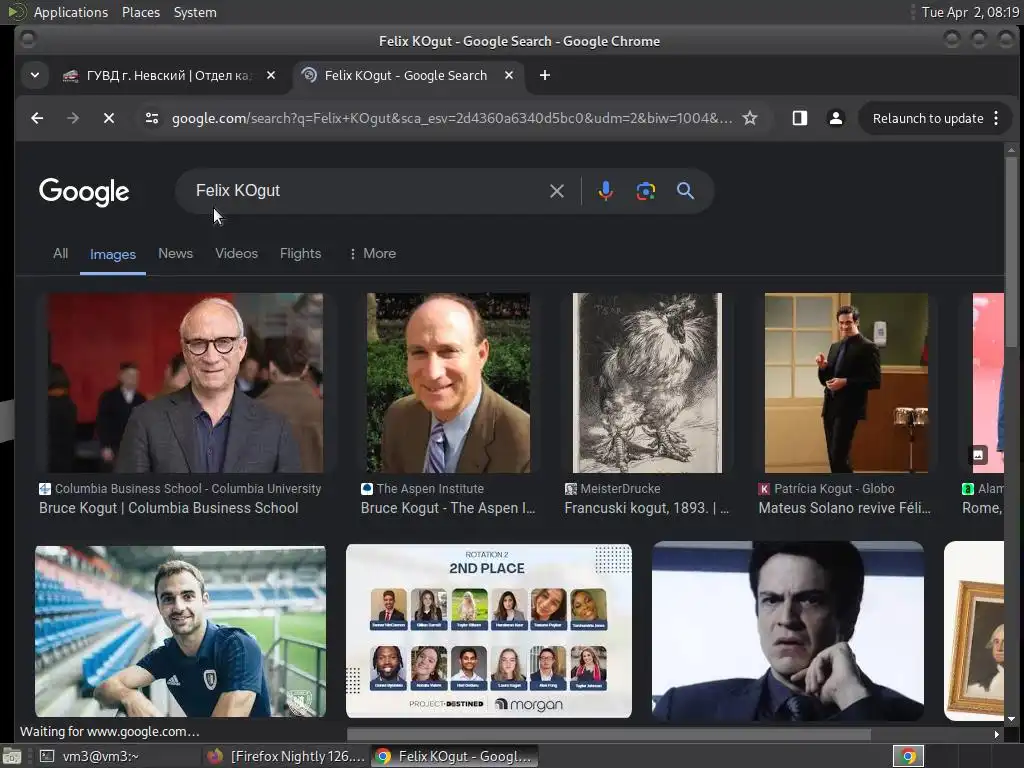
Task: Click the Chrome icon in bottom tray
Action: [908, 756]
